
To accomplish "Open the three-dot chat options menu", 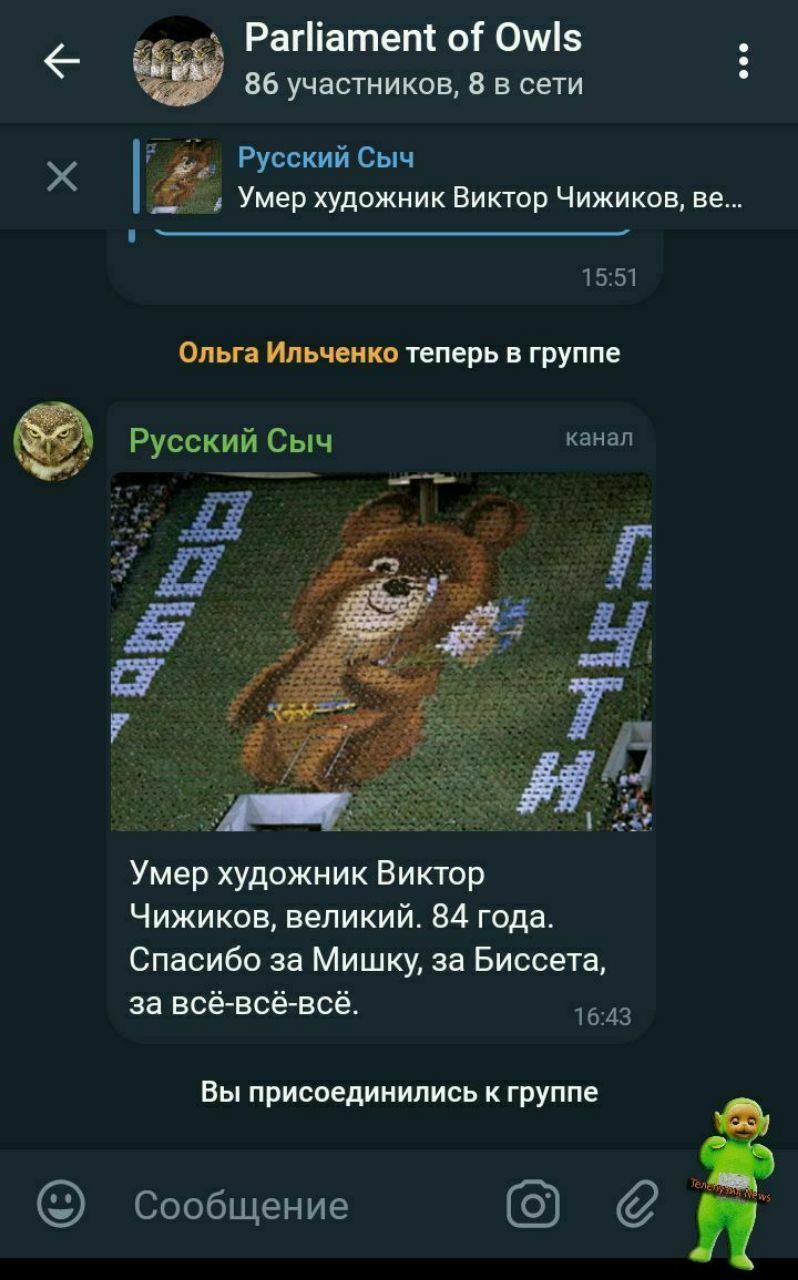I will click(x=743, y=61).
